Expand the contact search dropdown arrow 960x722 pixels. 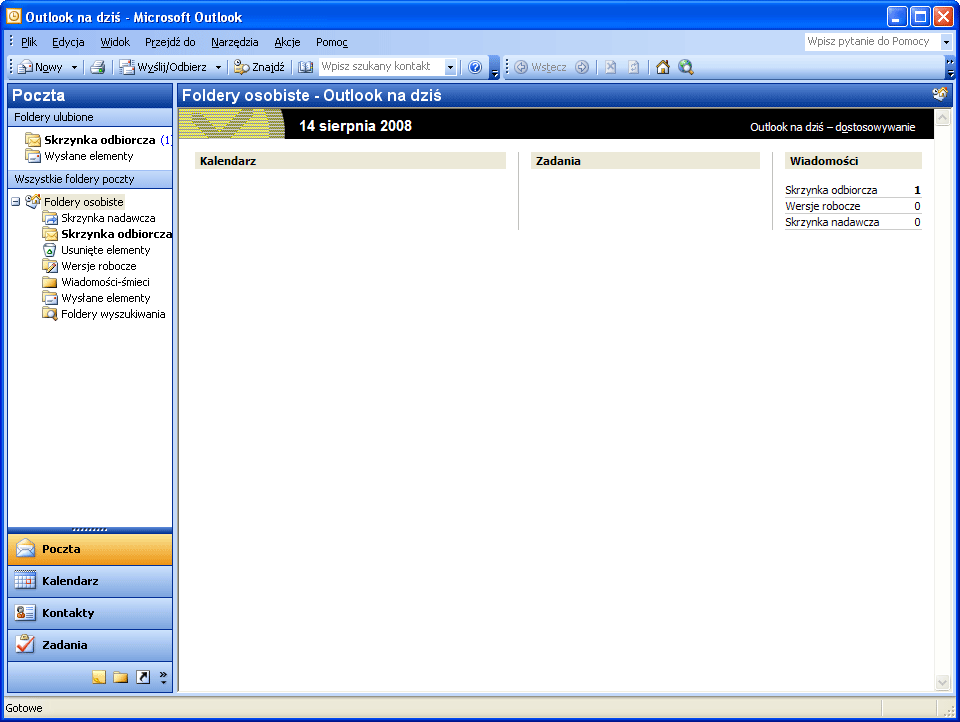click(x=450, y=67)
